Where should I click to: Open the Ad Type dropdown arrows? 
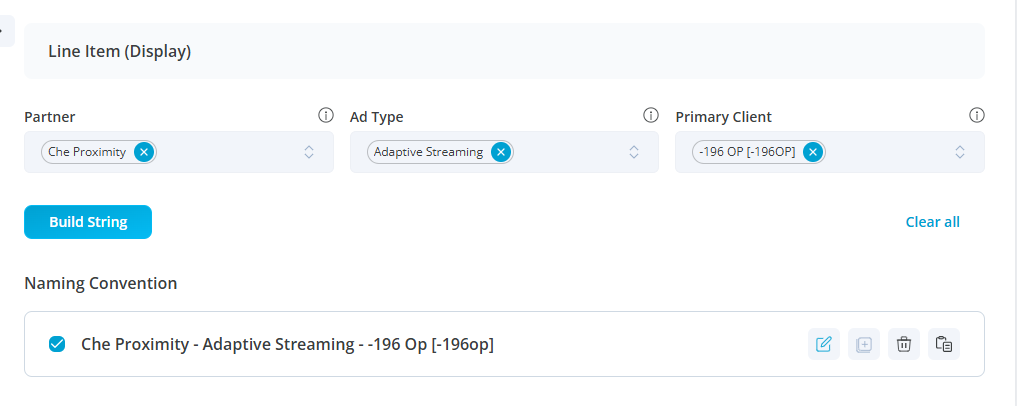click(634, 152)
